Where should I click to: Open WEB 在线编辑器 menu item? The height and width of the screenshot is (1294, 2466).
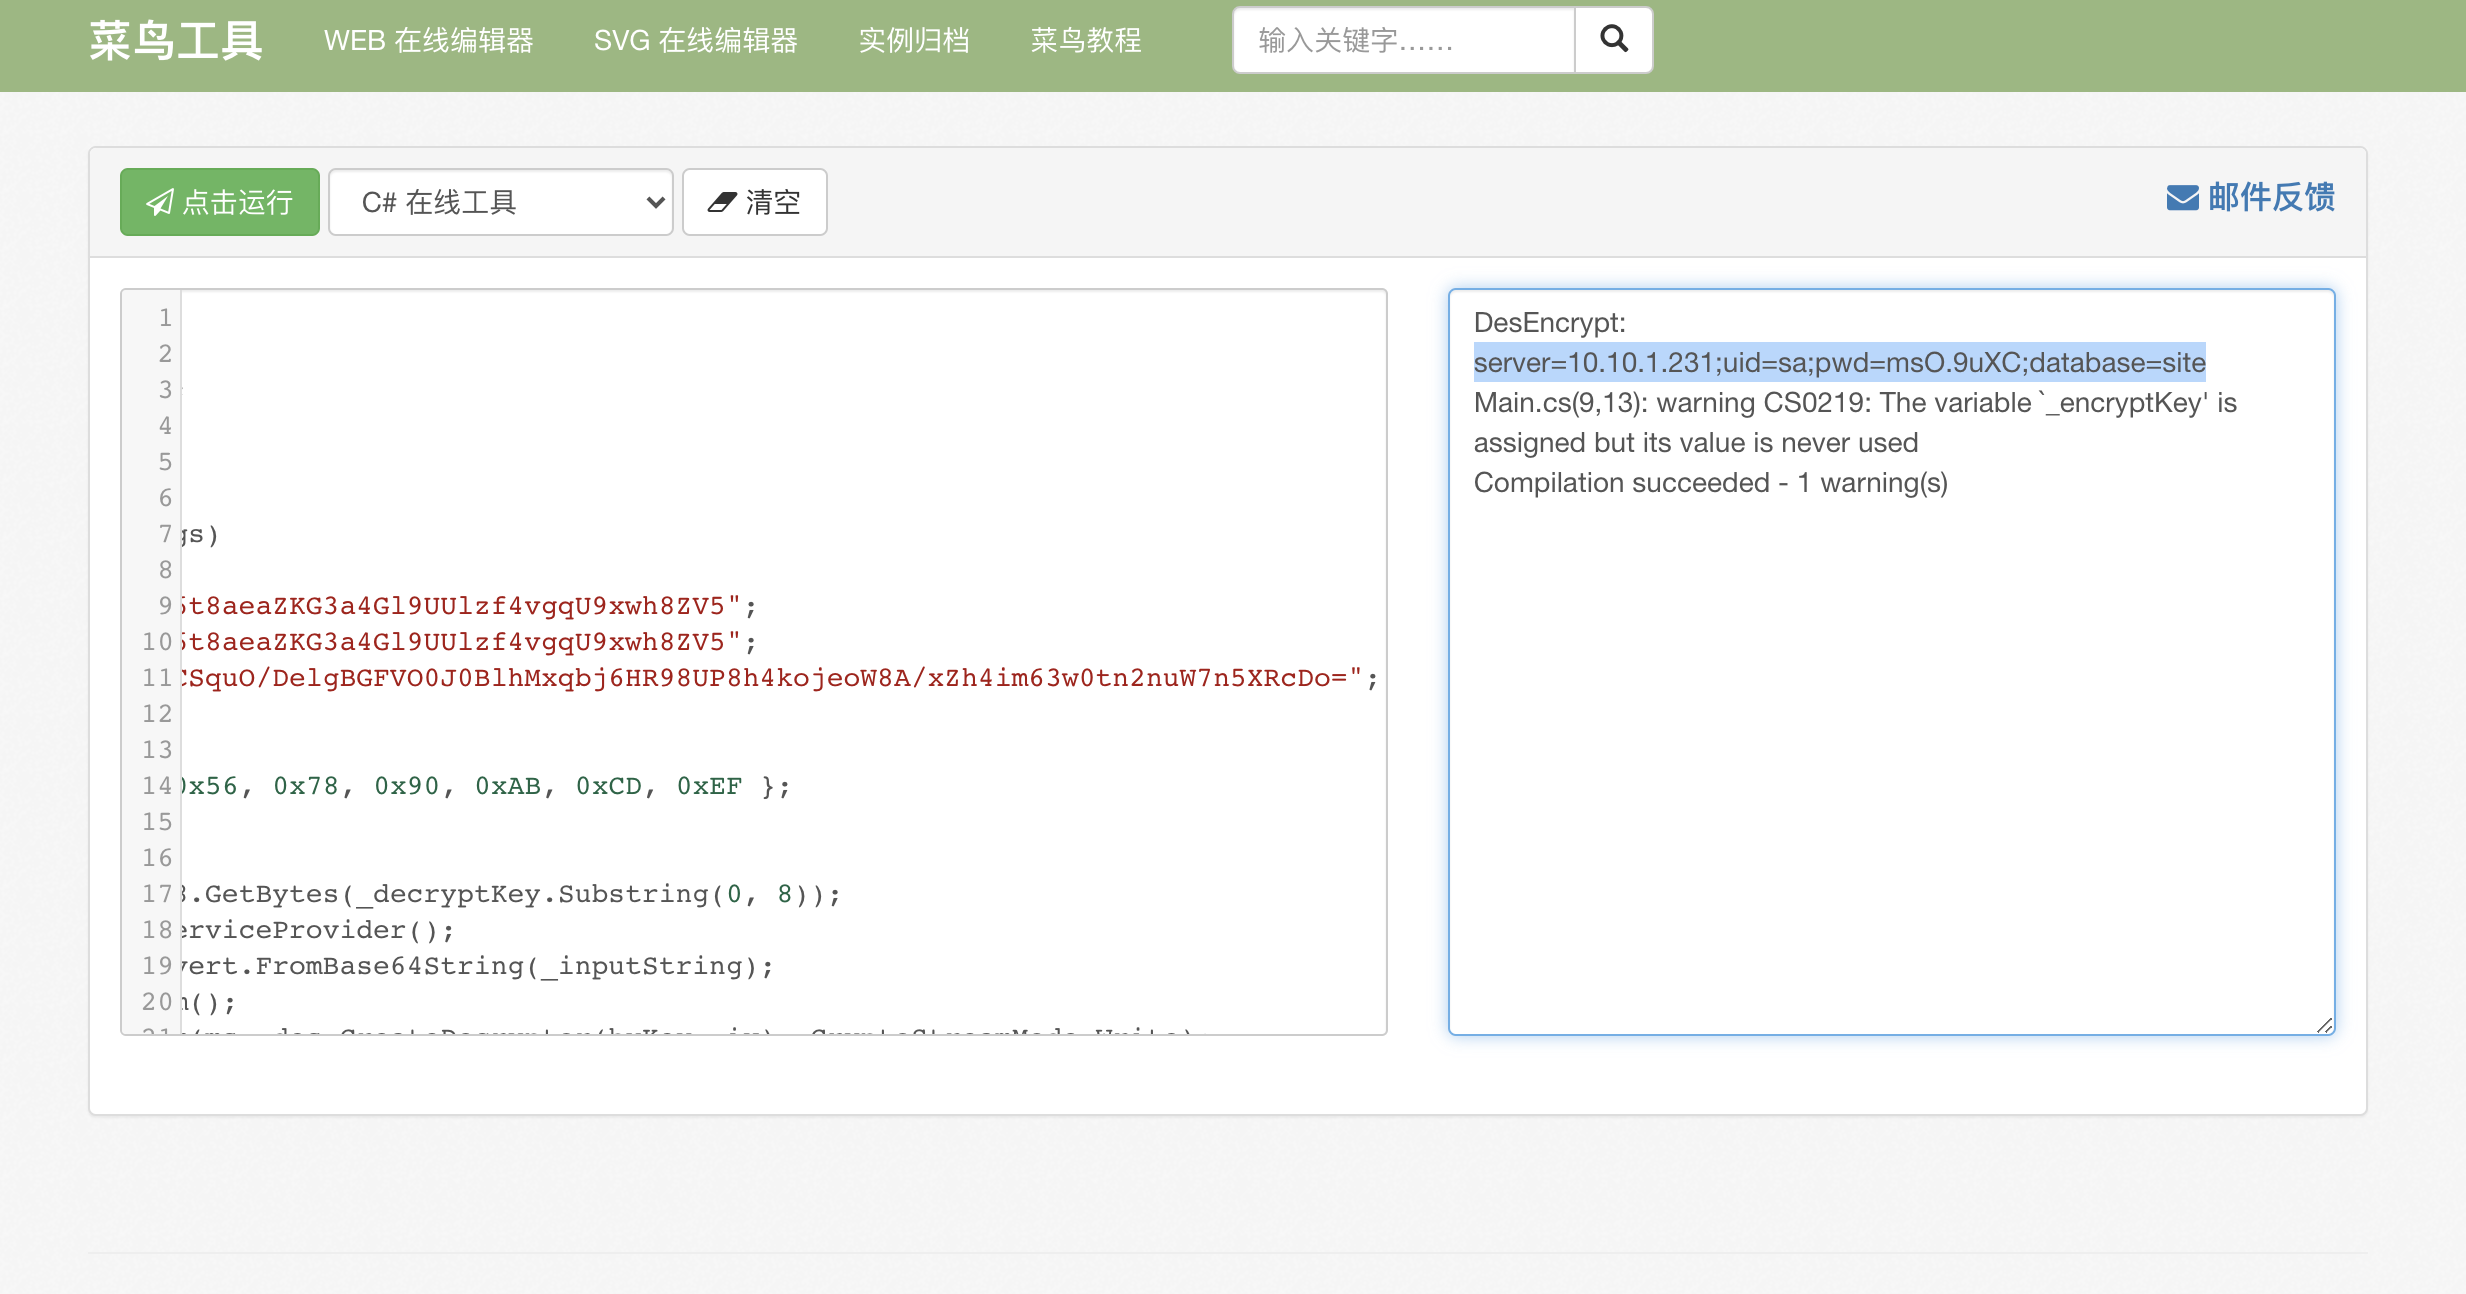428,41
